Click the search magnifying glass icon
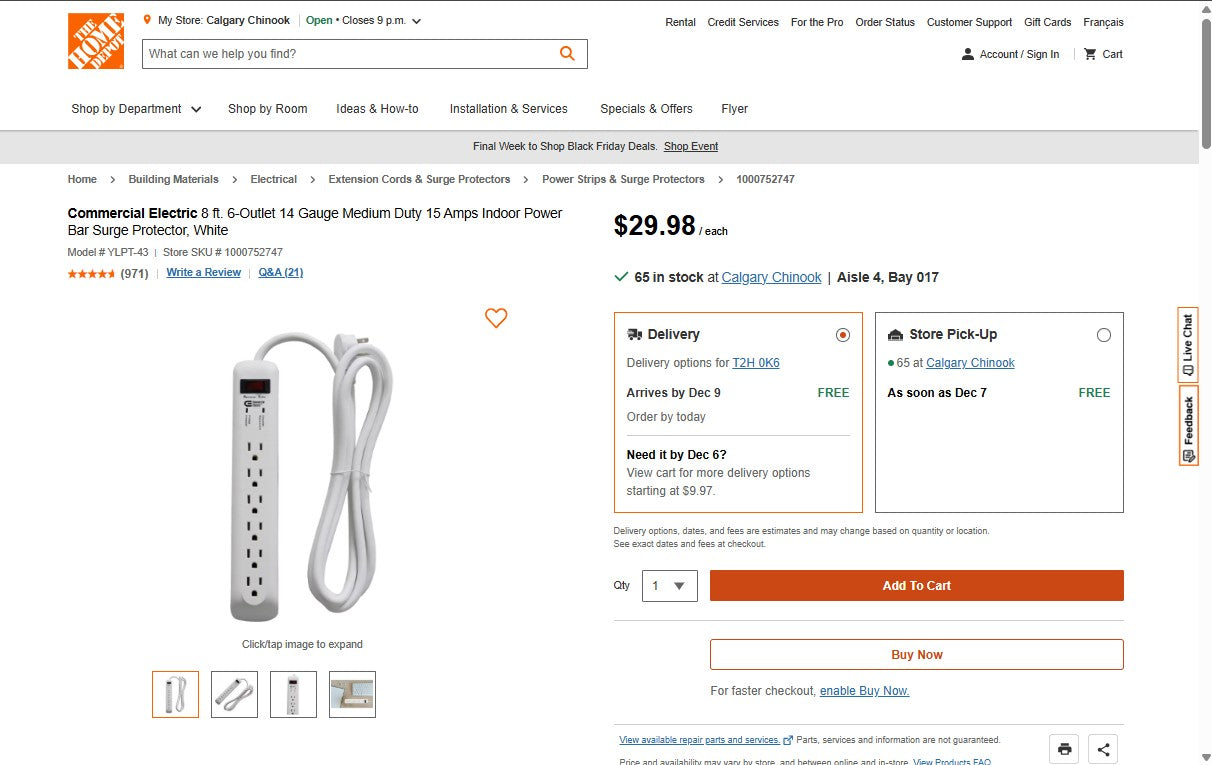 (x=567, y=53)
